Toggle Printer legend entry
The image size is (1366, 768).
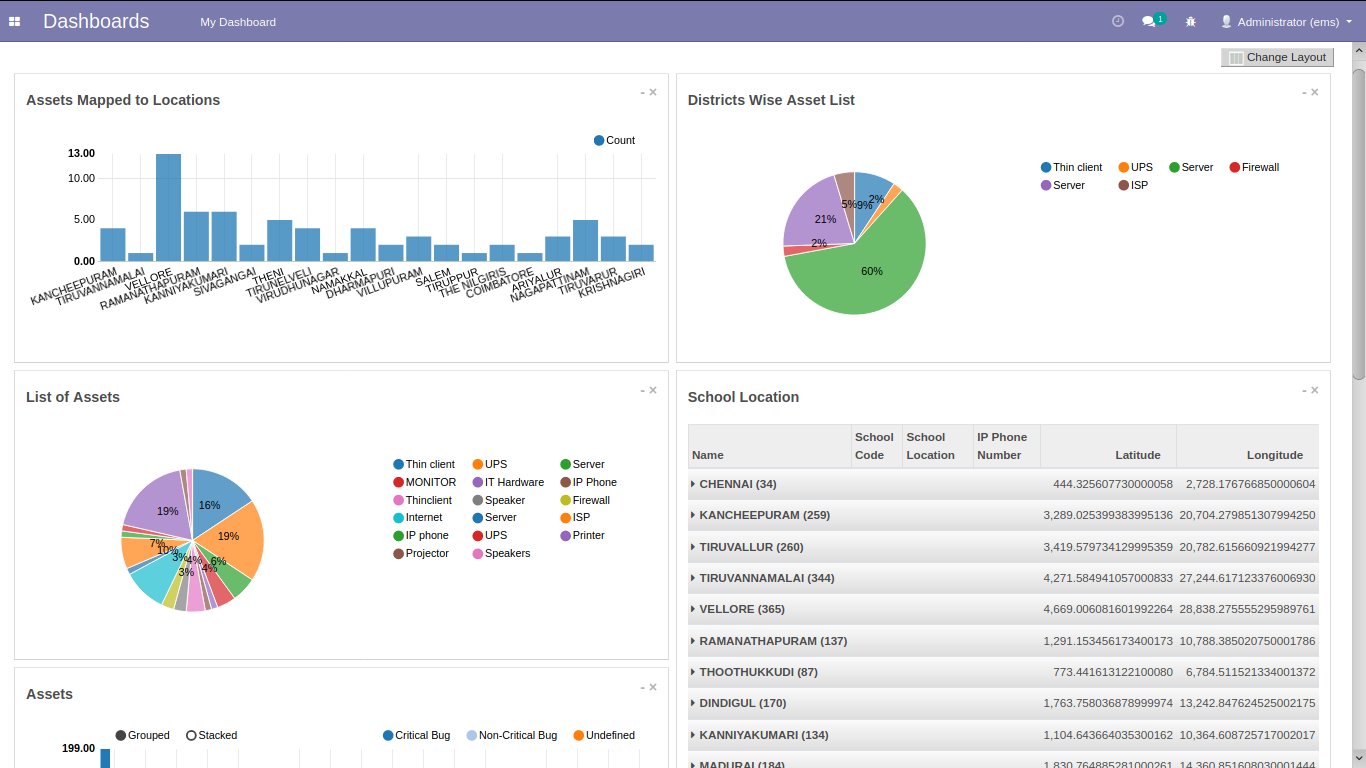tap(582, 535)
